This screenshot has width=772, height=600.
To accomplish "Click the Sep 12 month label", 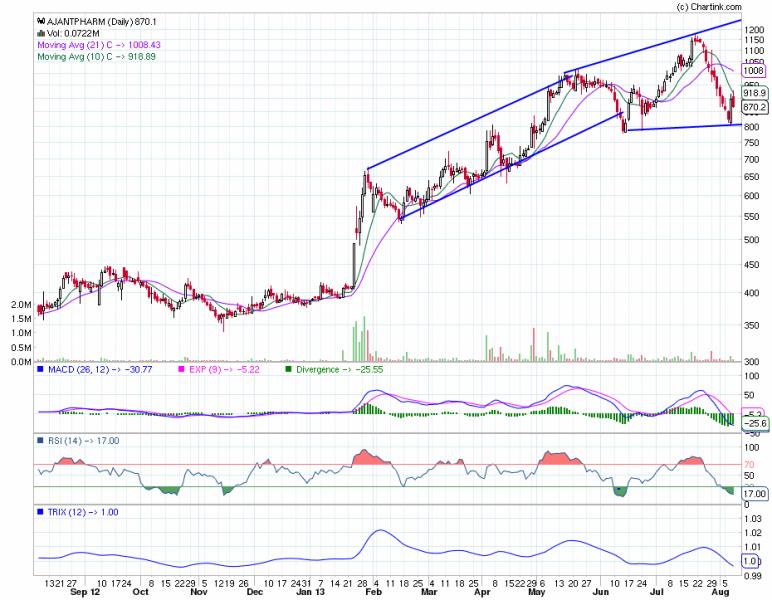I will (85, 592).
